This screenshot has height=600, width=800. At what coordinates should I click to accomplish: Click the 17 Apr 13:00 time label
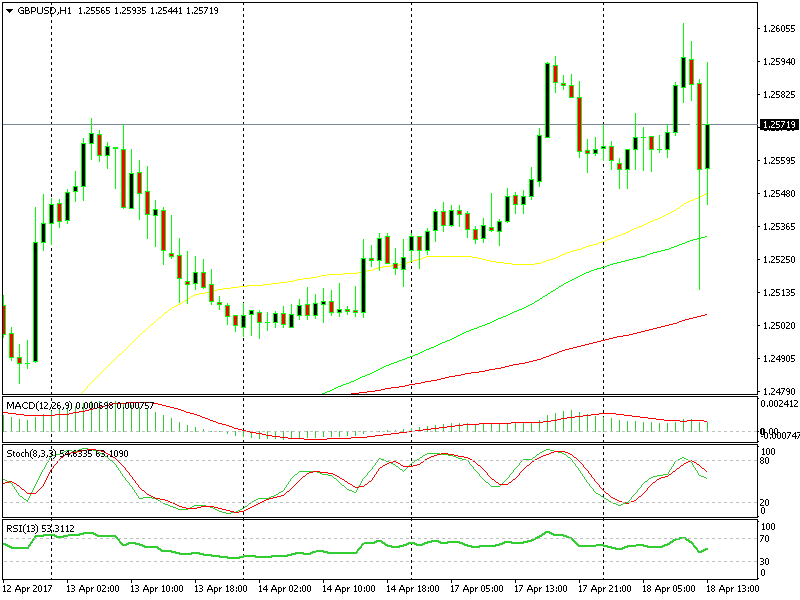[x=540, y=589]
